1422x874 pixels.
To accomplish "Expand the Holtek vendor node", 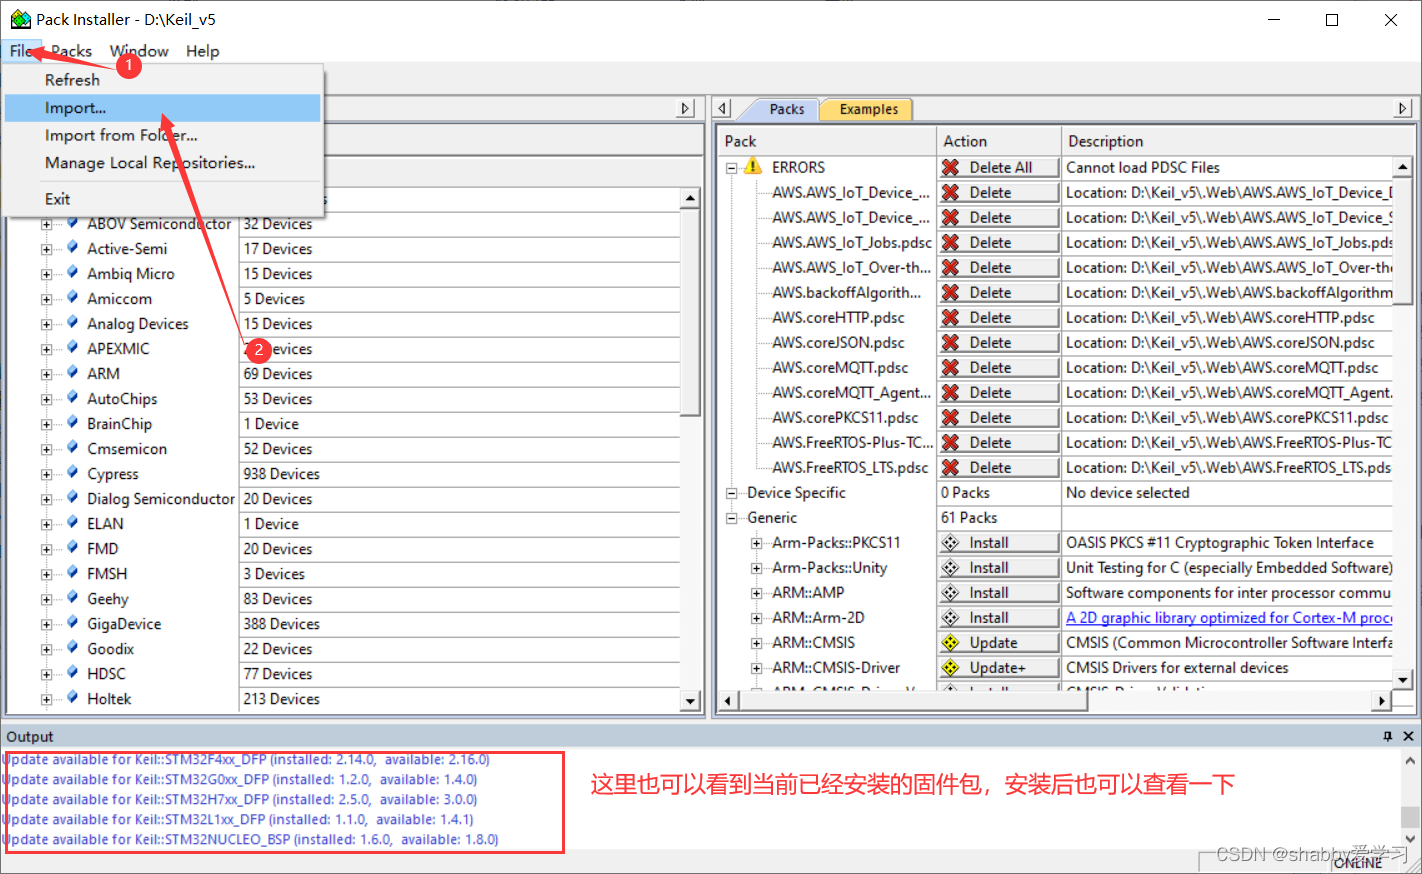I will pos(46,699).
